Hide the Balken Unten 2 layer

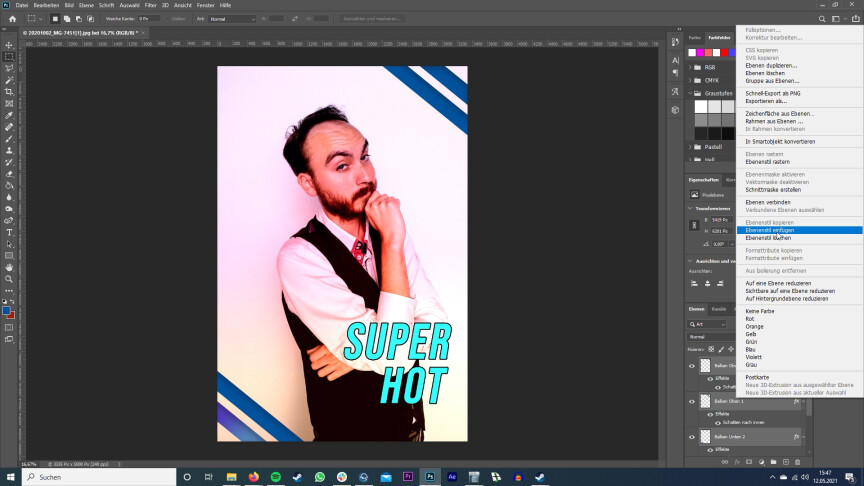tap(691, 437)
